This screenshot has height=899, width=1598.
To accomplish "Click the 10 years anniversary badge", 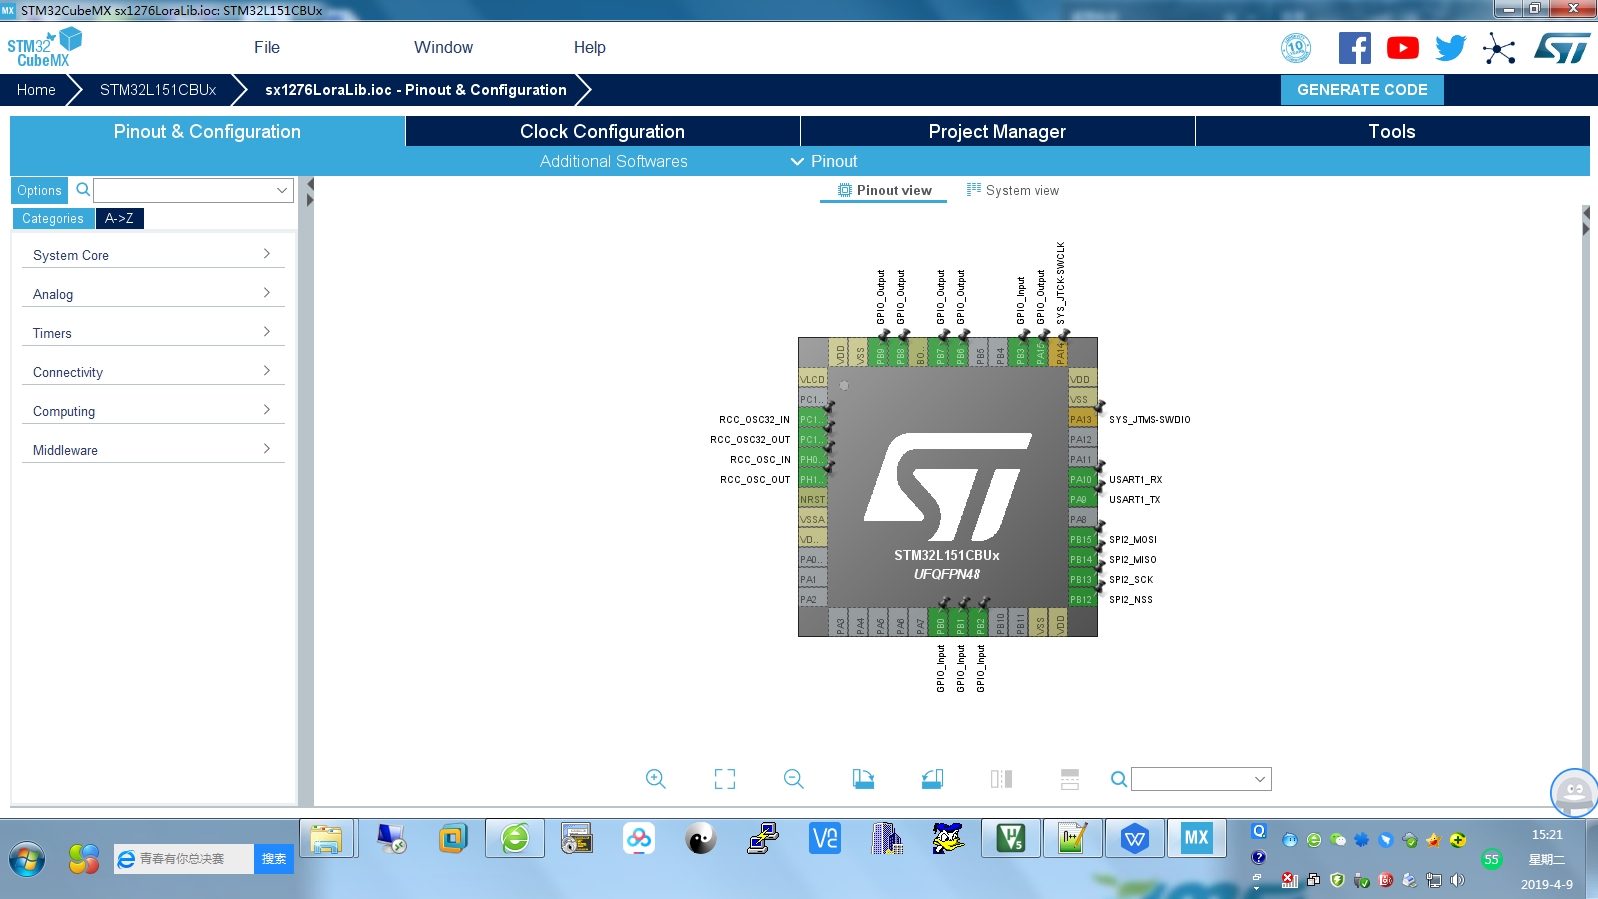I will (1296, 48).
